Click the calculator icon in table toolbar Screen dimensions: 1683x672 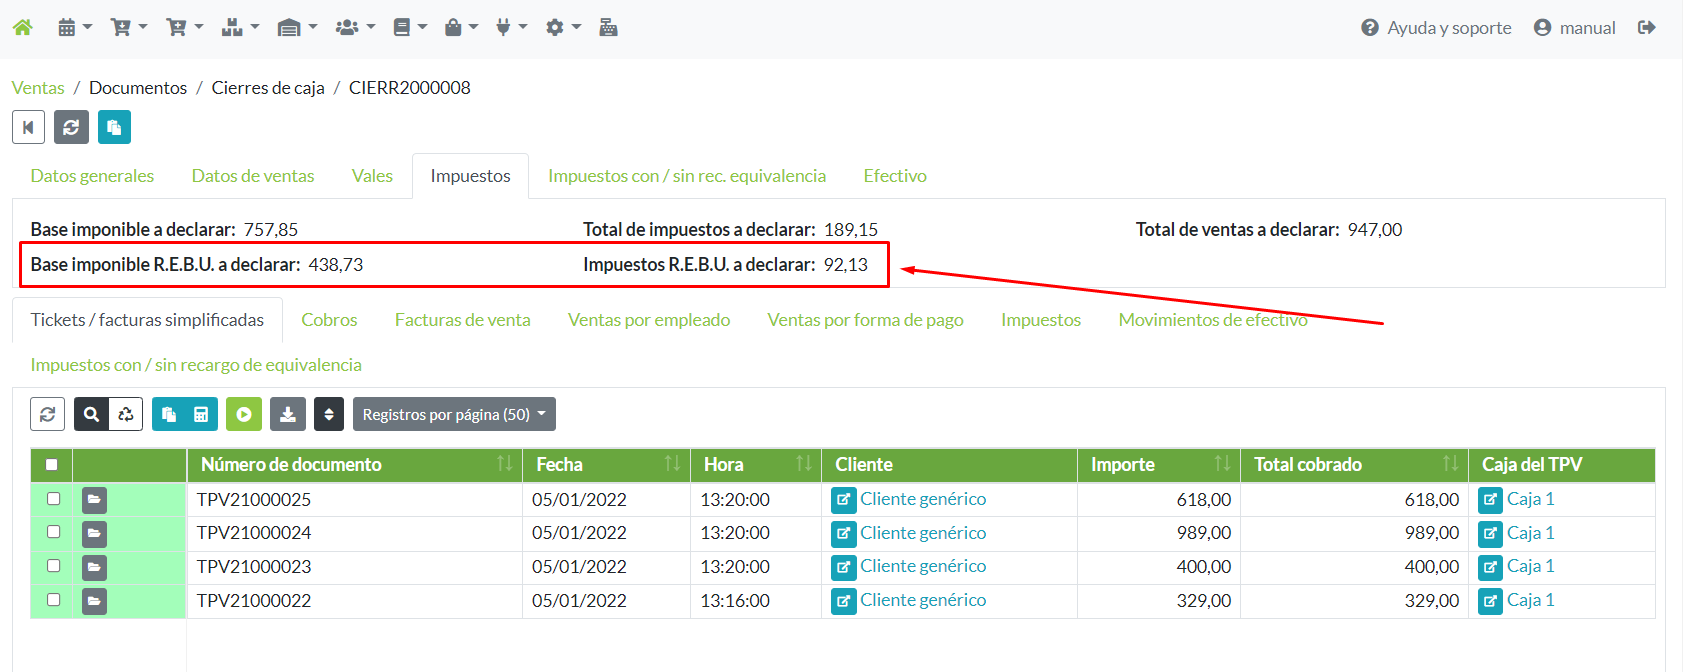[x=201, y=414]
